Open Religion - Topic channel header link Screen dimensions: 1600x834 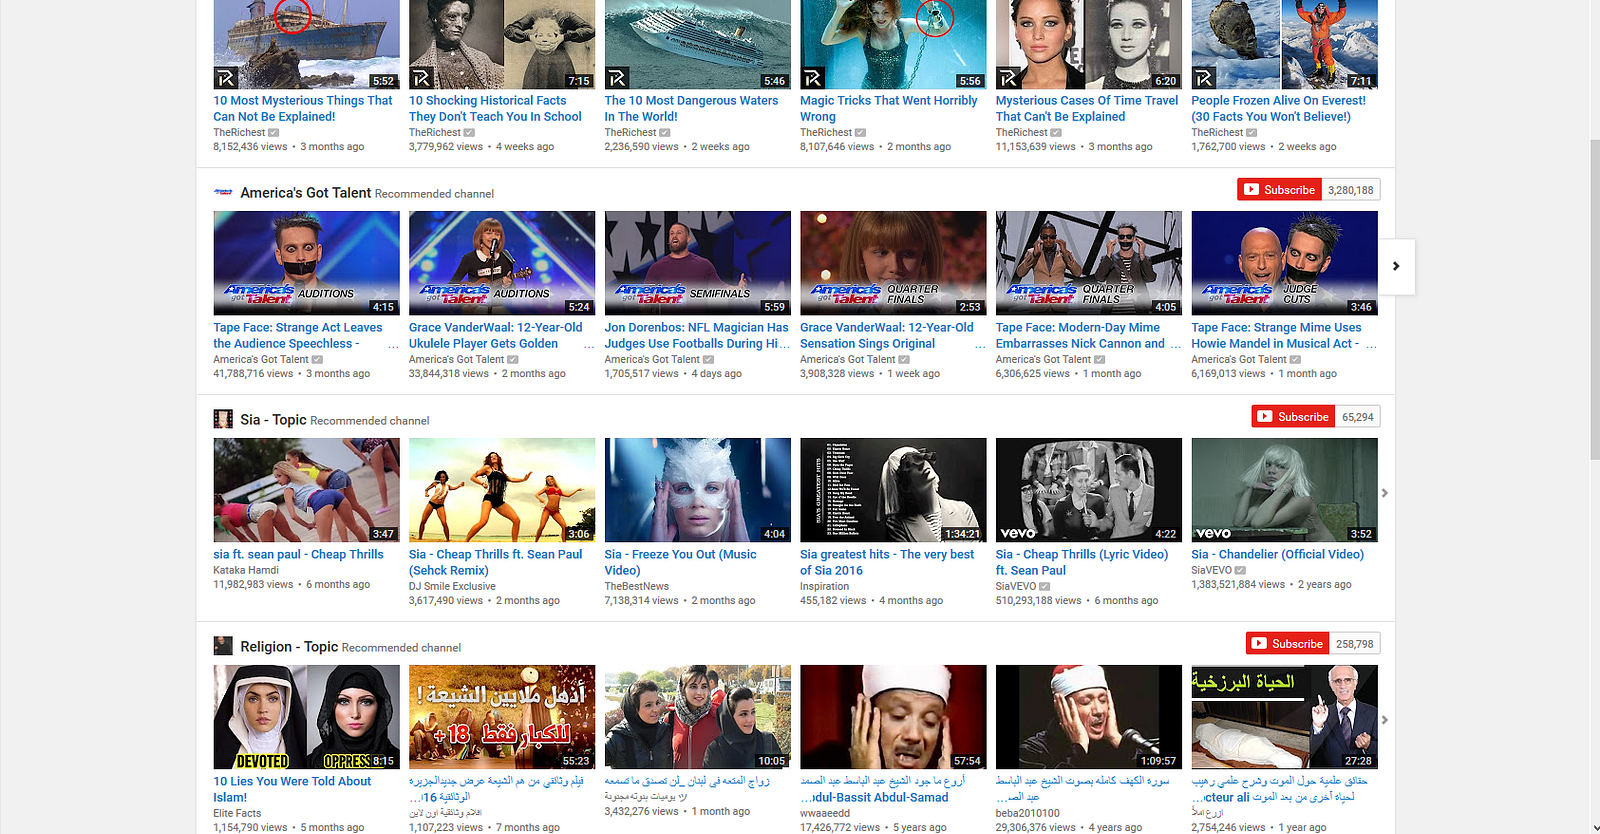tap(289, 647)
